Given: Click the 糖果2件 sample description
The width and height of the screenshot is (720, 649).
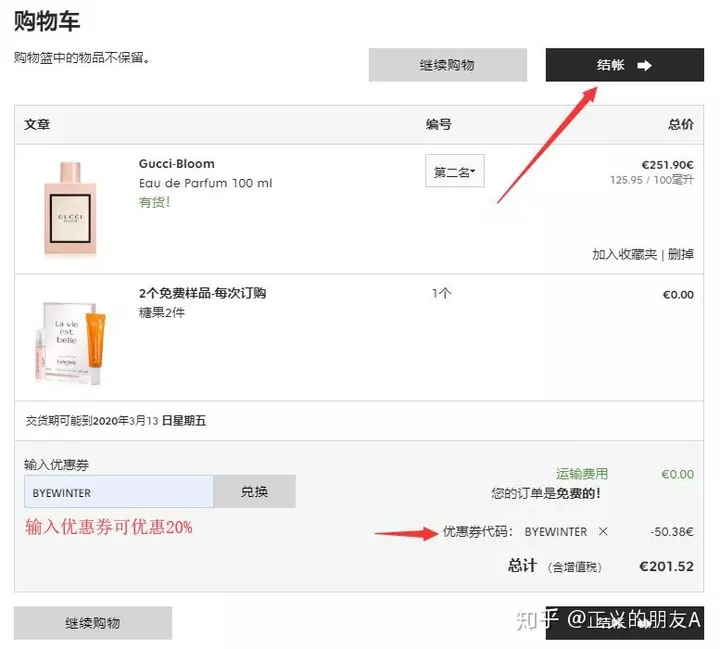Looking at the screenshot, I should point(162,313).
